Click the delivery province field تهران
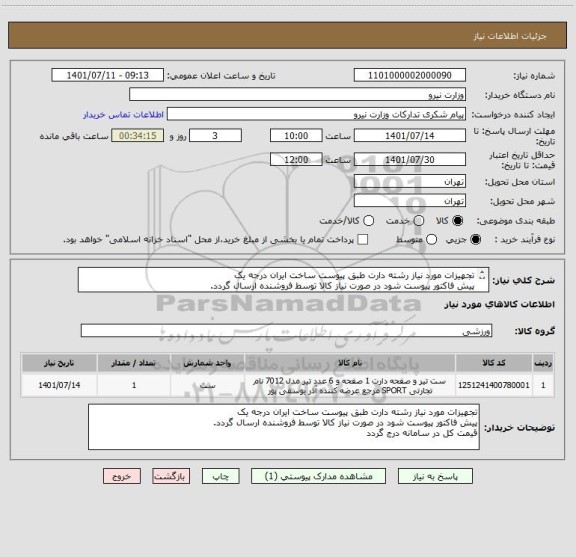This screenshot has width=576, height=557. [x=410, y=182]
